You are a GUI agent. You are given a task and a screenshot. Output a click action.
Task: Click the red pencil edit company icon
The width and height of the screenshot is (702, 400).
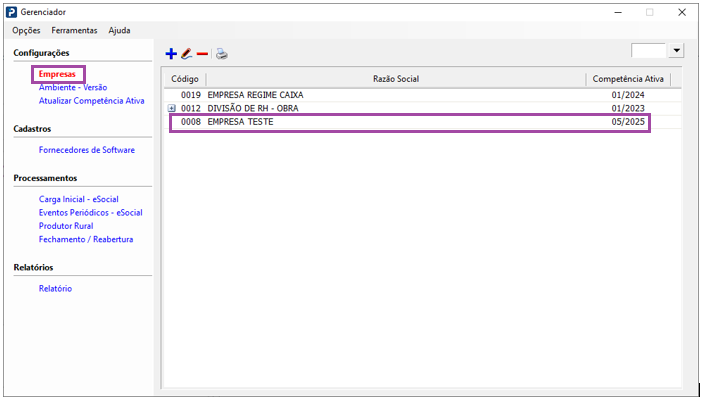pos(187,54)
